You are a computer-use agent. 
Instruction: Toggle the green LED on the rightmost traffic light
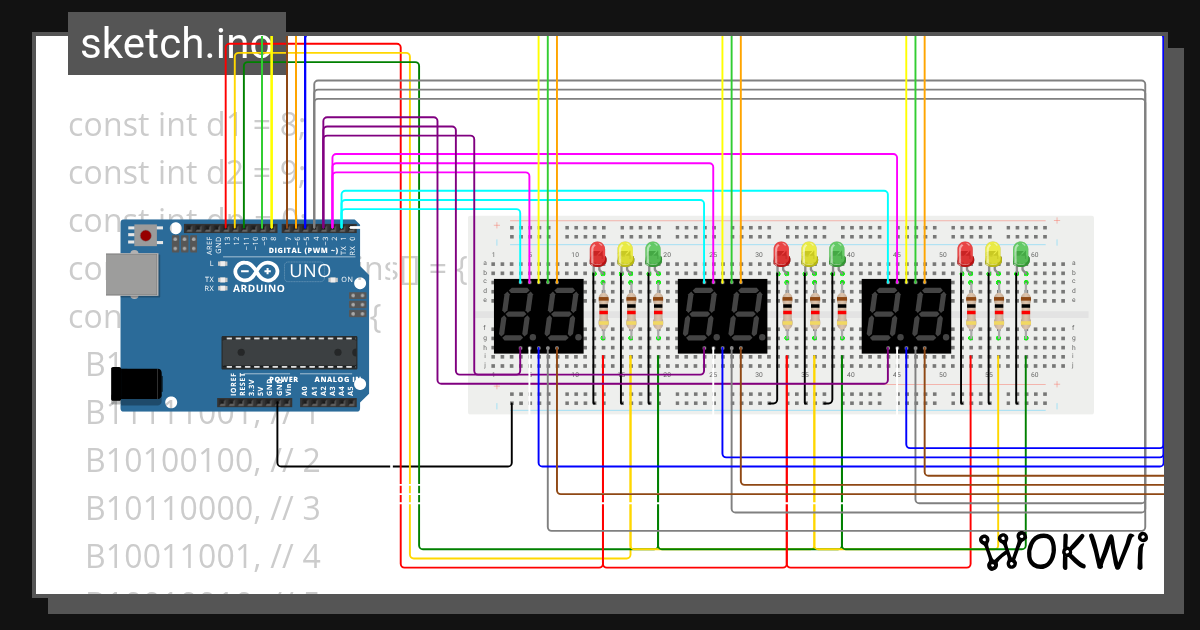(x=1021, y=253)
